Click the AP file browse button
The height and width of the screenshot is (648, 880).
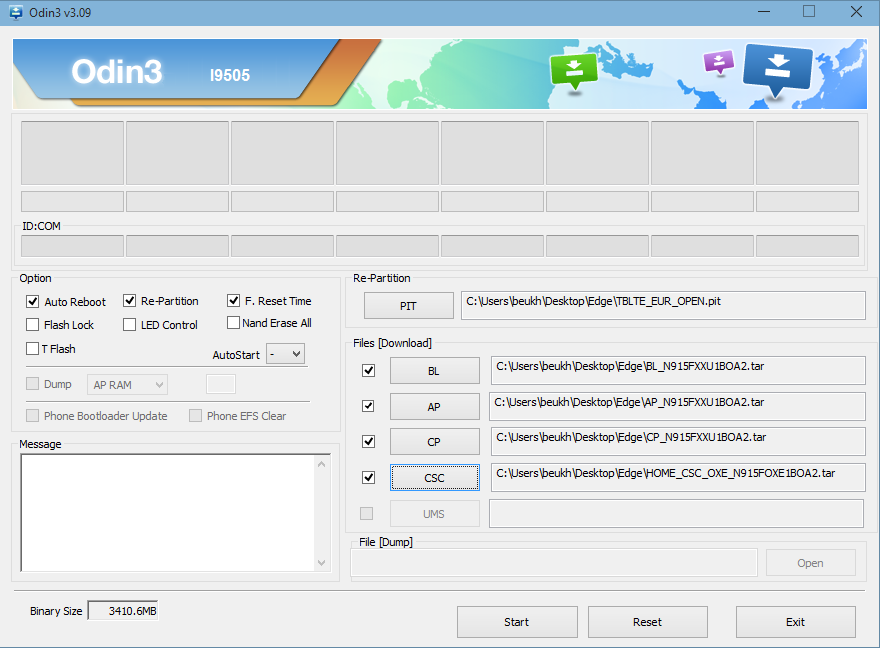click(434, 407)
